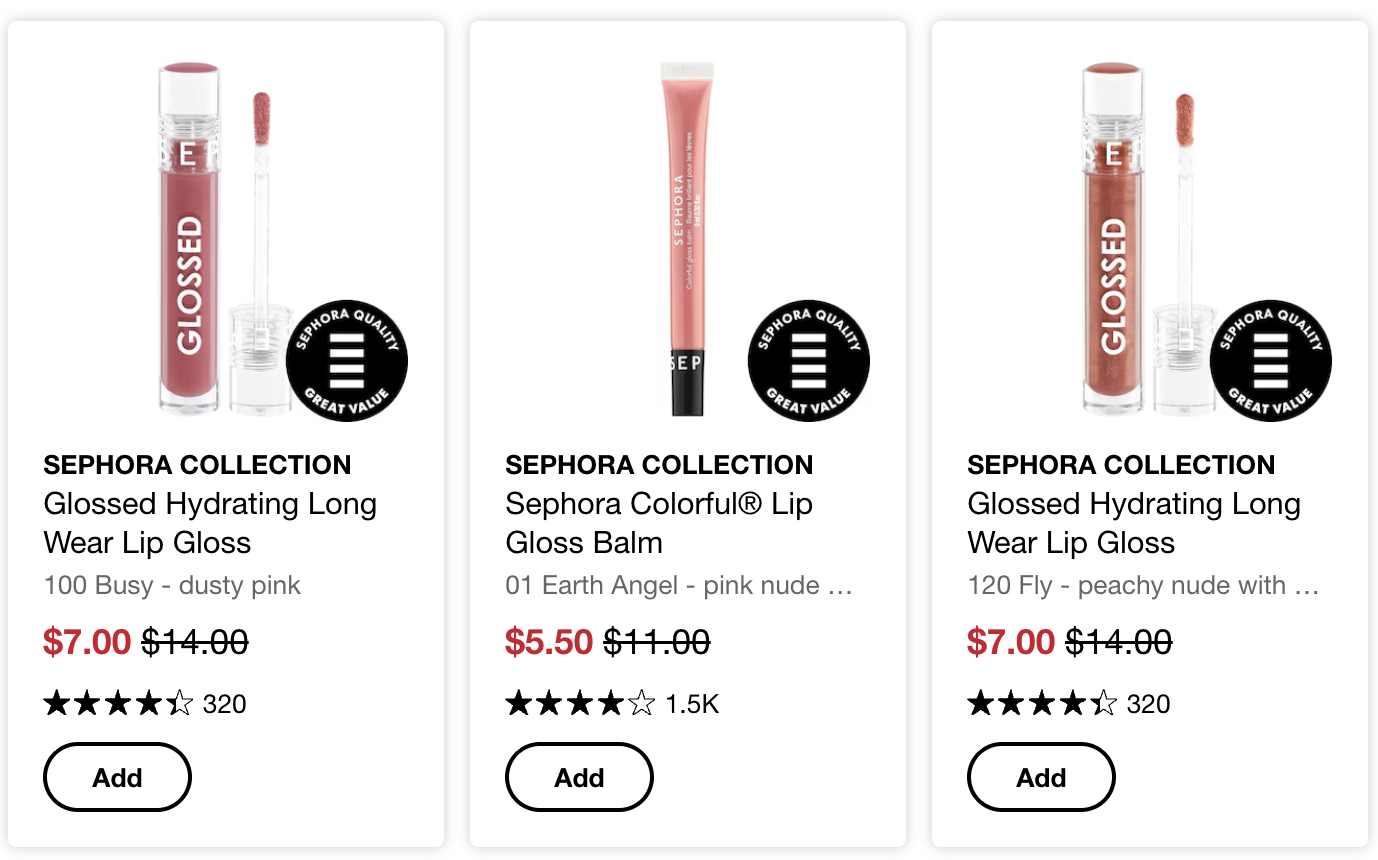The height and width of the screenshot is (860, 1378).
Task: Click Sephora Quality badge on 120 Fly gloss
Action: 1271,361
